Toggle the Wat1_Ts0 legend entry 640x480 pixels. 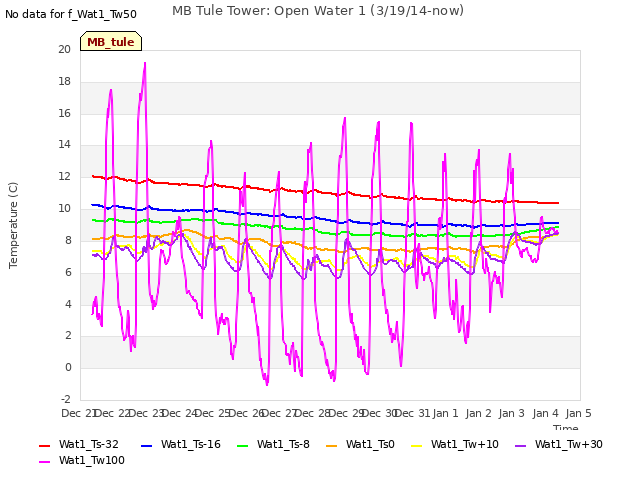point(360,444)
